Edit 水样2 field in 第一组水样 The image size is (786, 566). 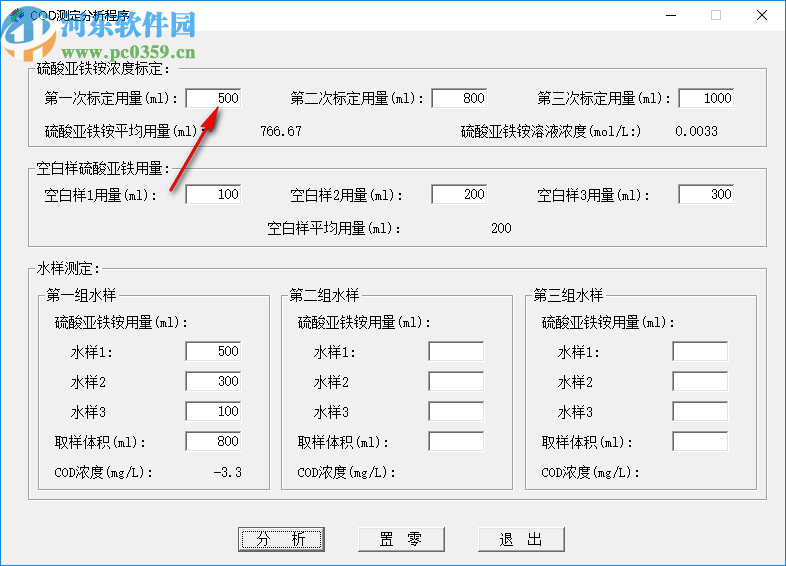pyautogui.click(x=214, y=382)
